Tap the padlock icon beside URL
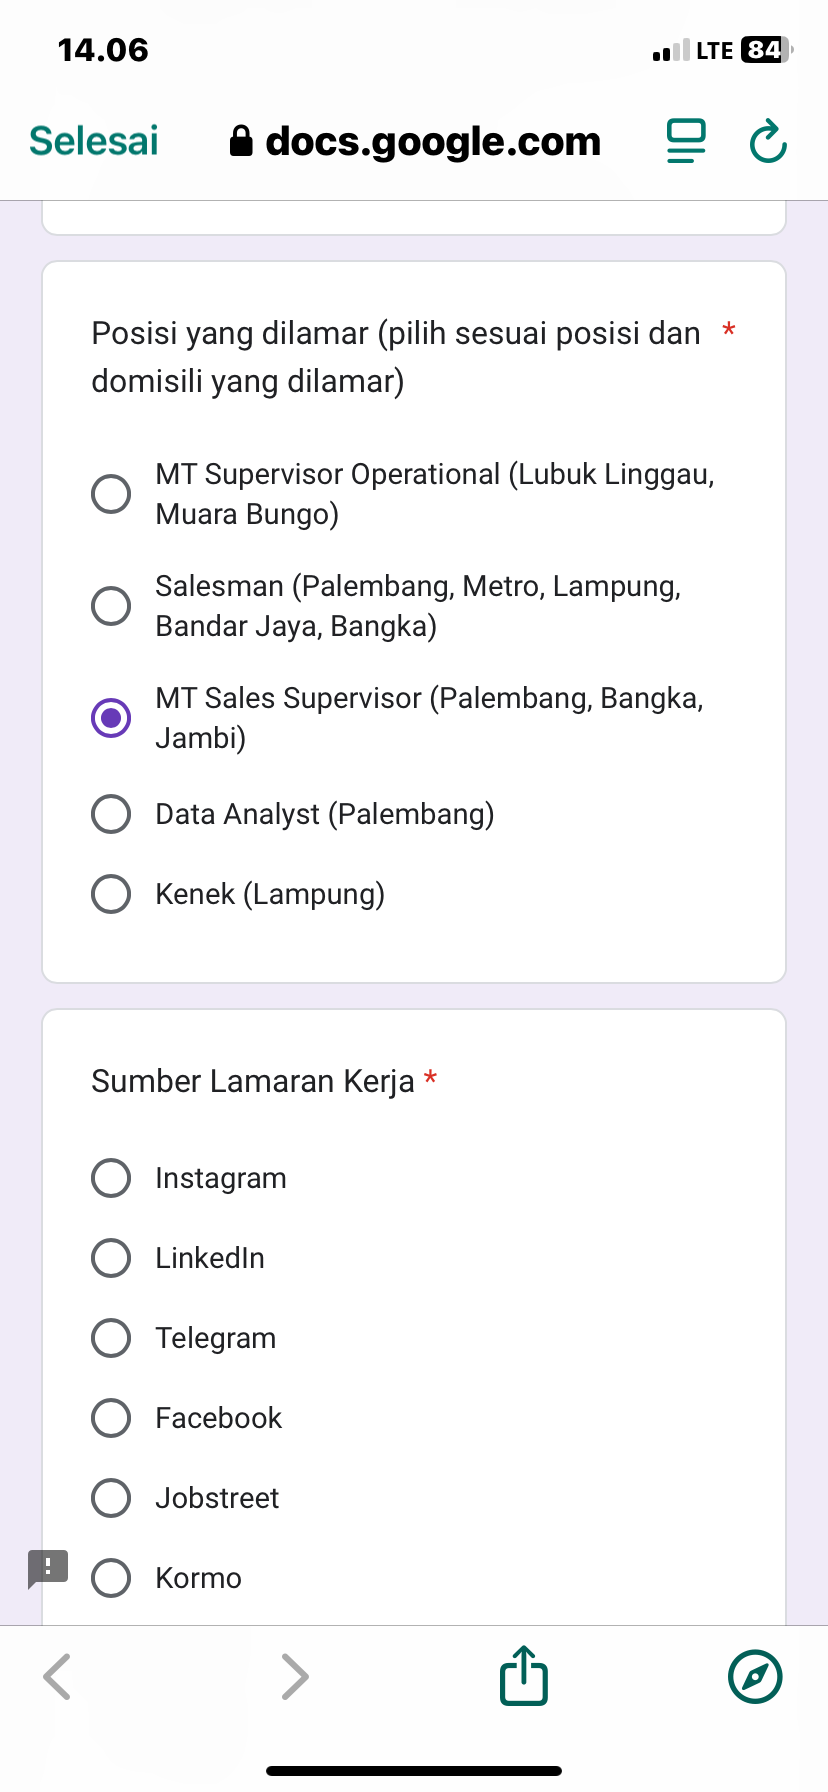The image size is (828, 1792). [x=241, y=141]
